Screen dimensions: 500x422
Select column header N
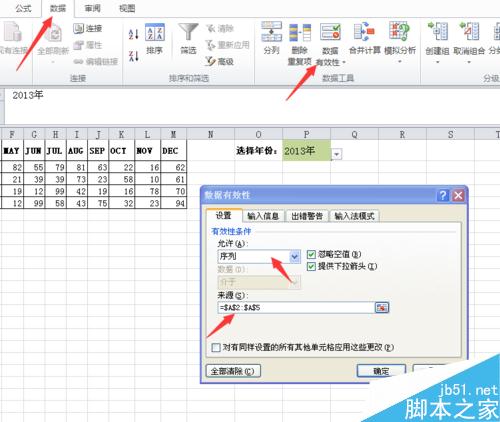click(x=211, y=134)
